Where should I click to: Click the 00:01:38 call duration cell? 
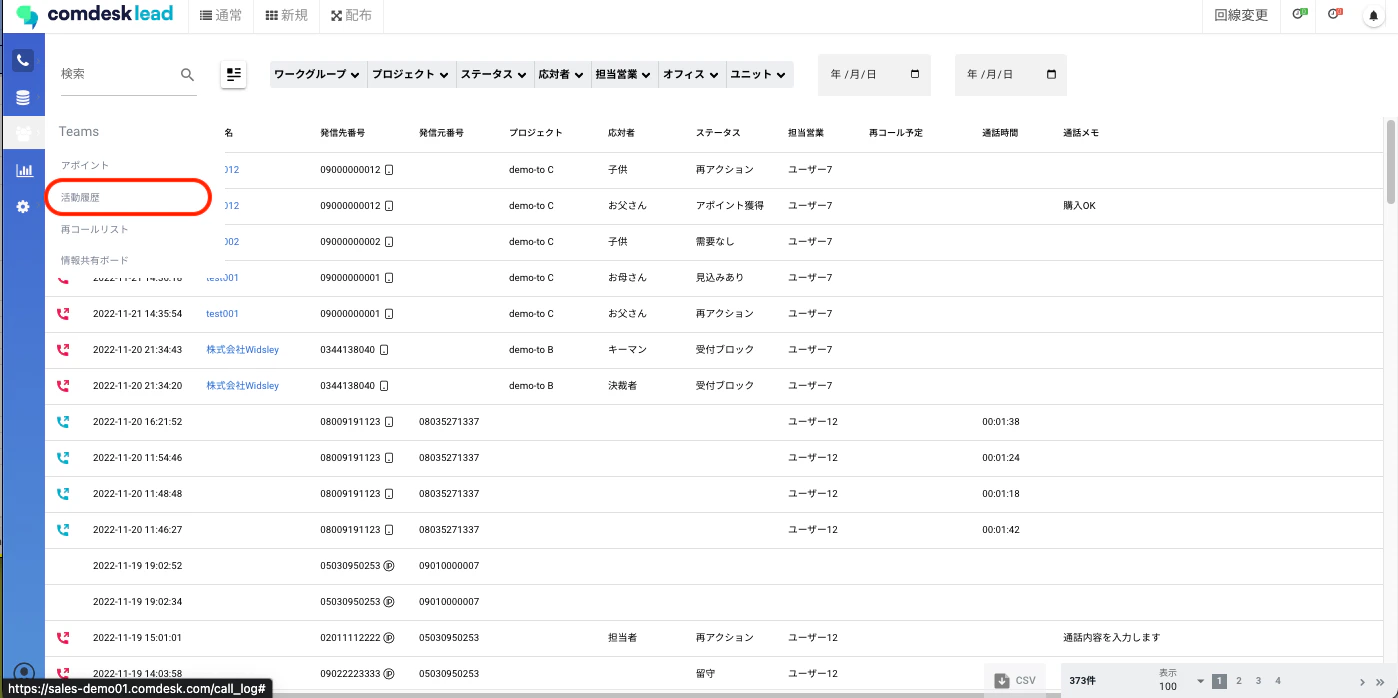pos(1001,421)
